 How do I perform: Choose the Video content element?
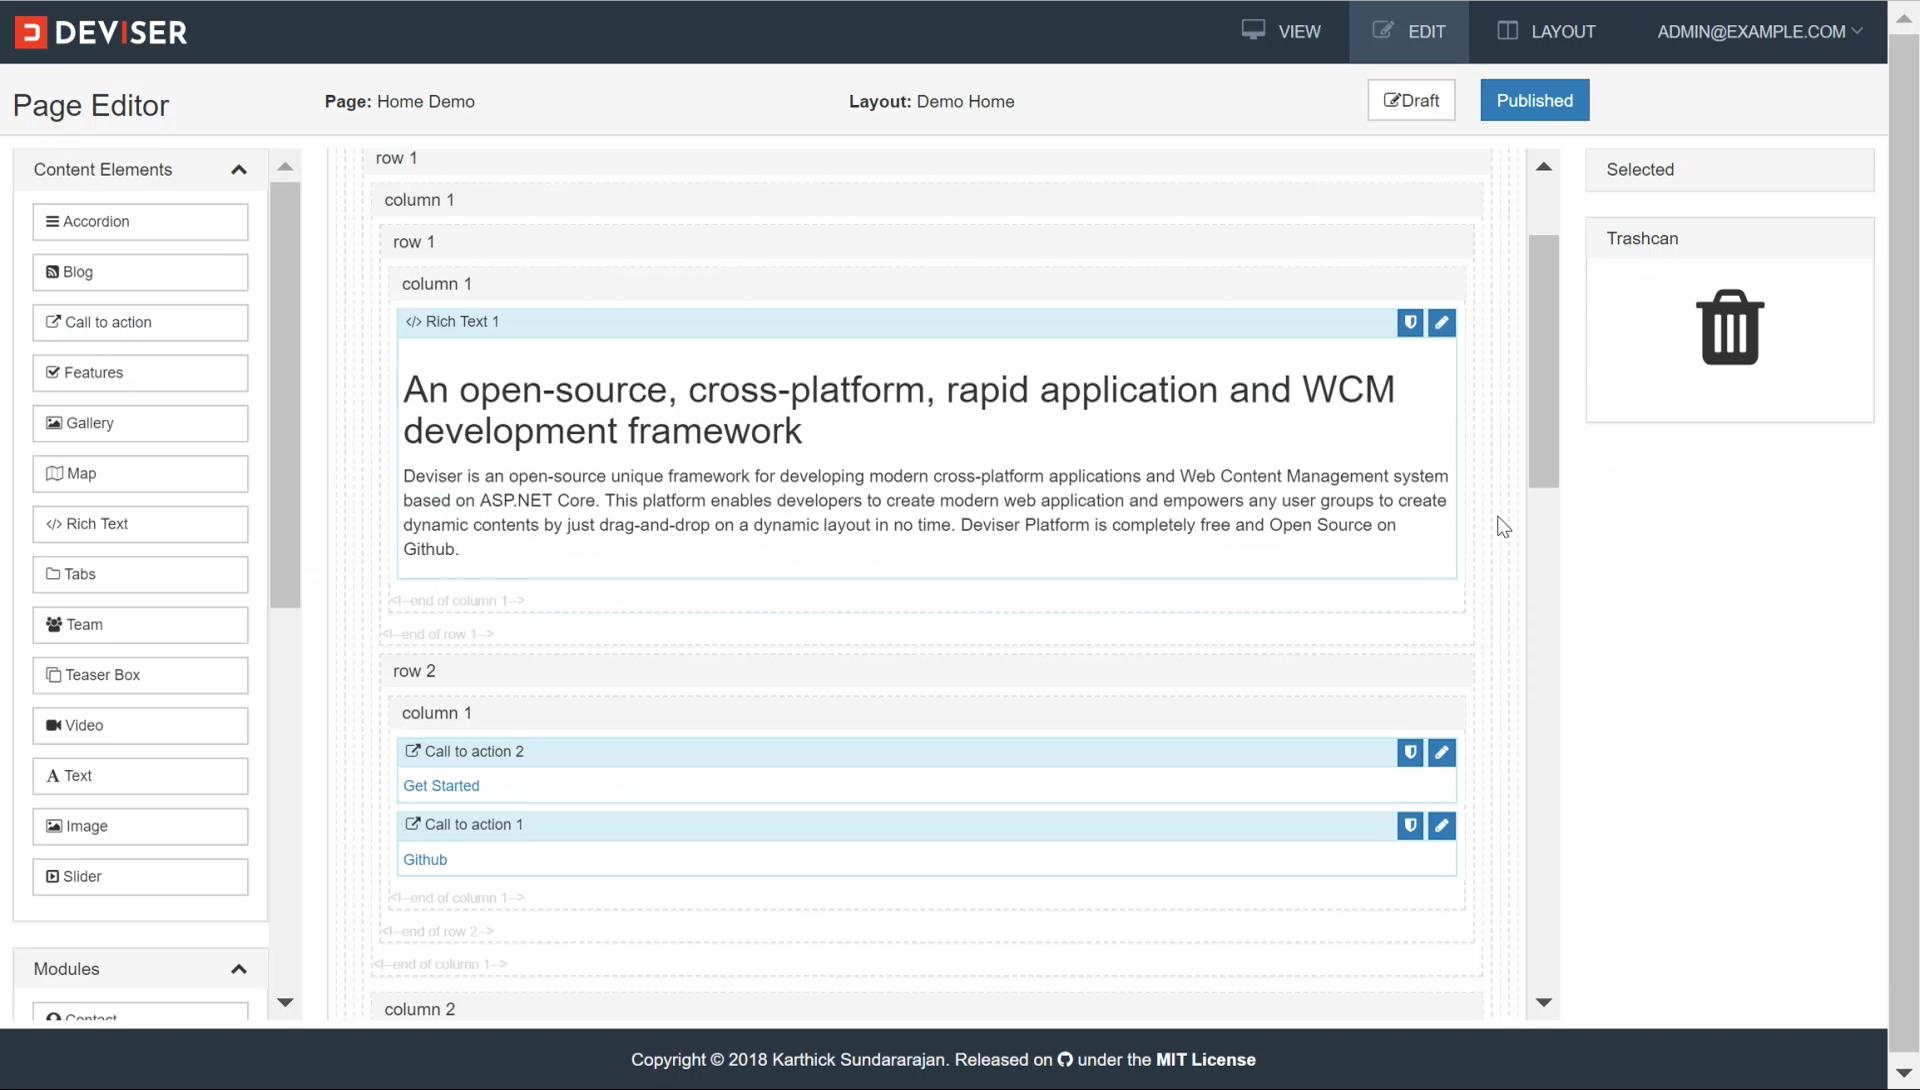click(x=140, y=726)
